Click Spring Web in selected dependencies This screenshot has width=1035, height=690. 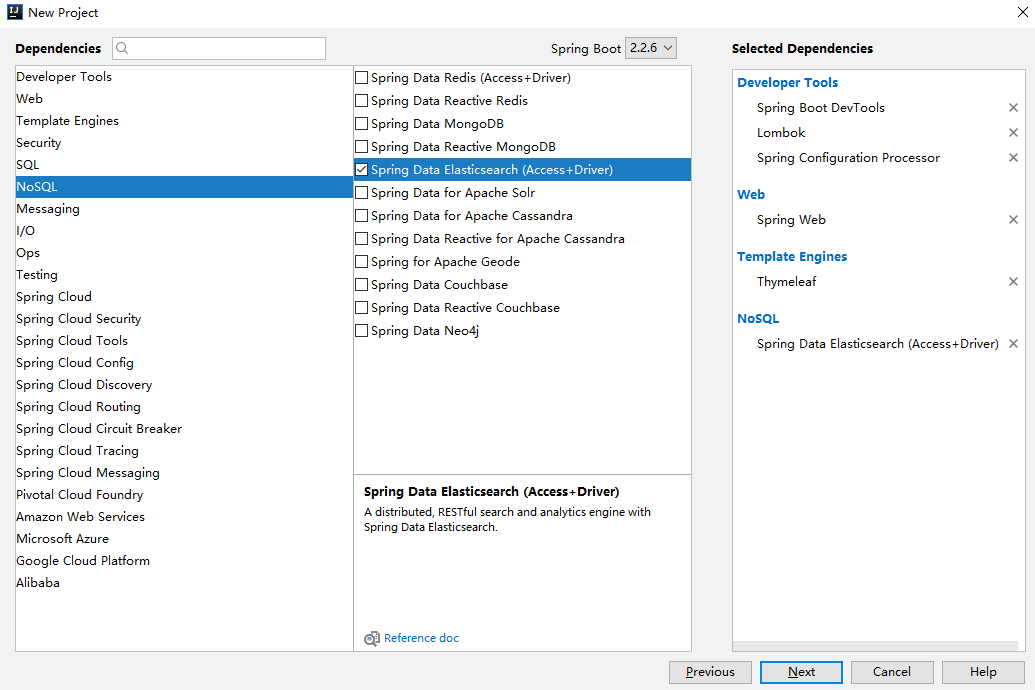[x=791, y=220]
